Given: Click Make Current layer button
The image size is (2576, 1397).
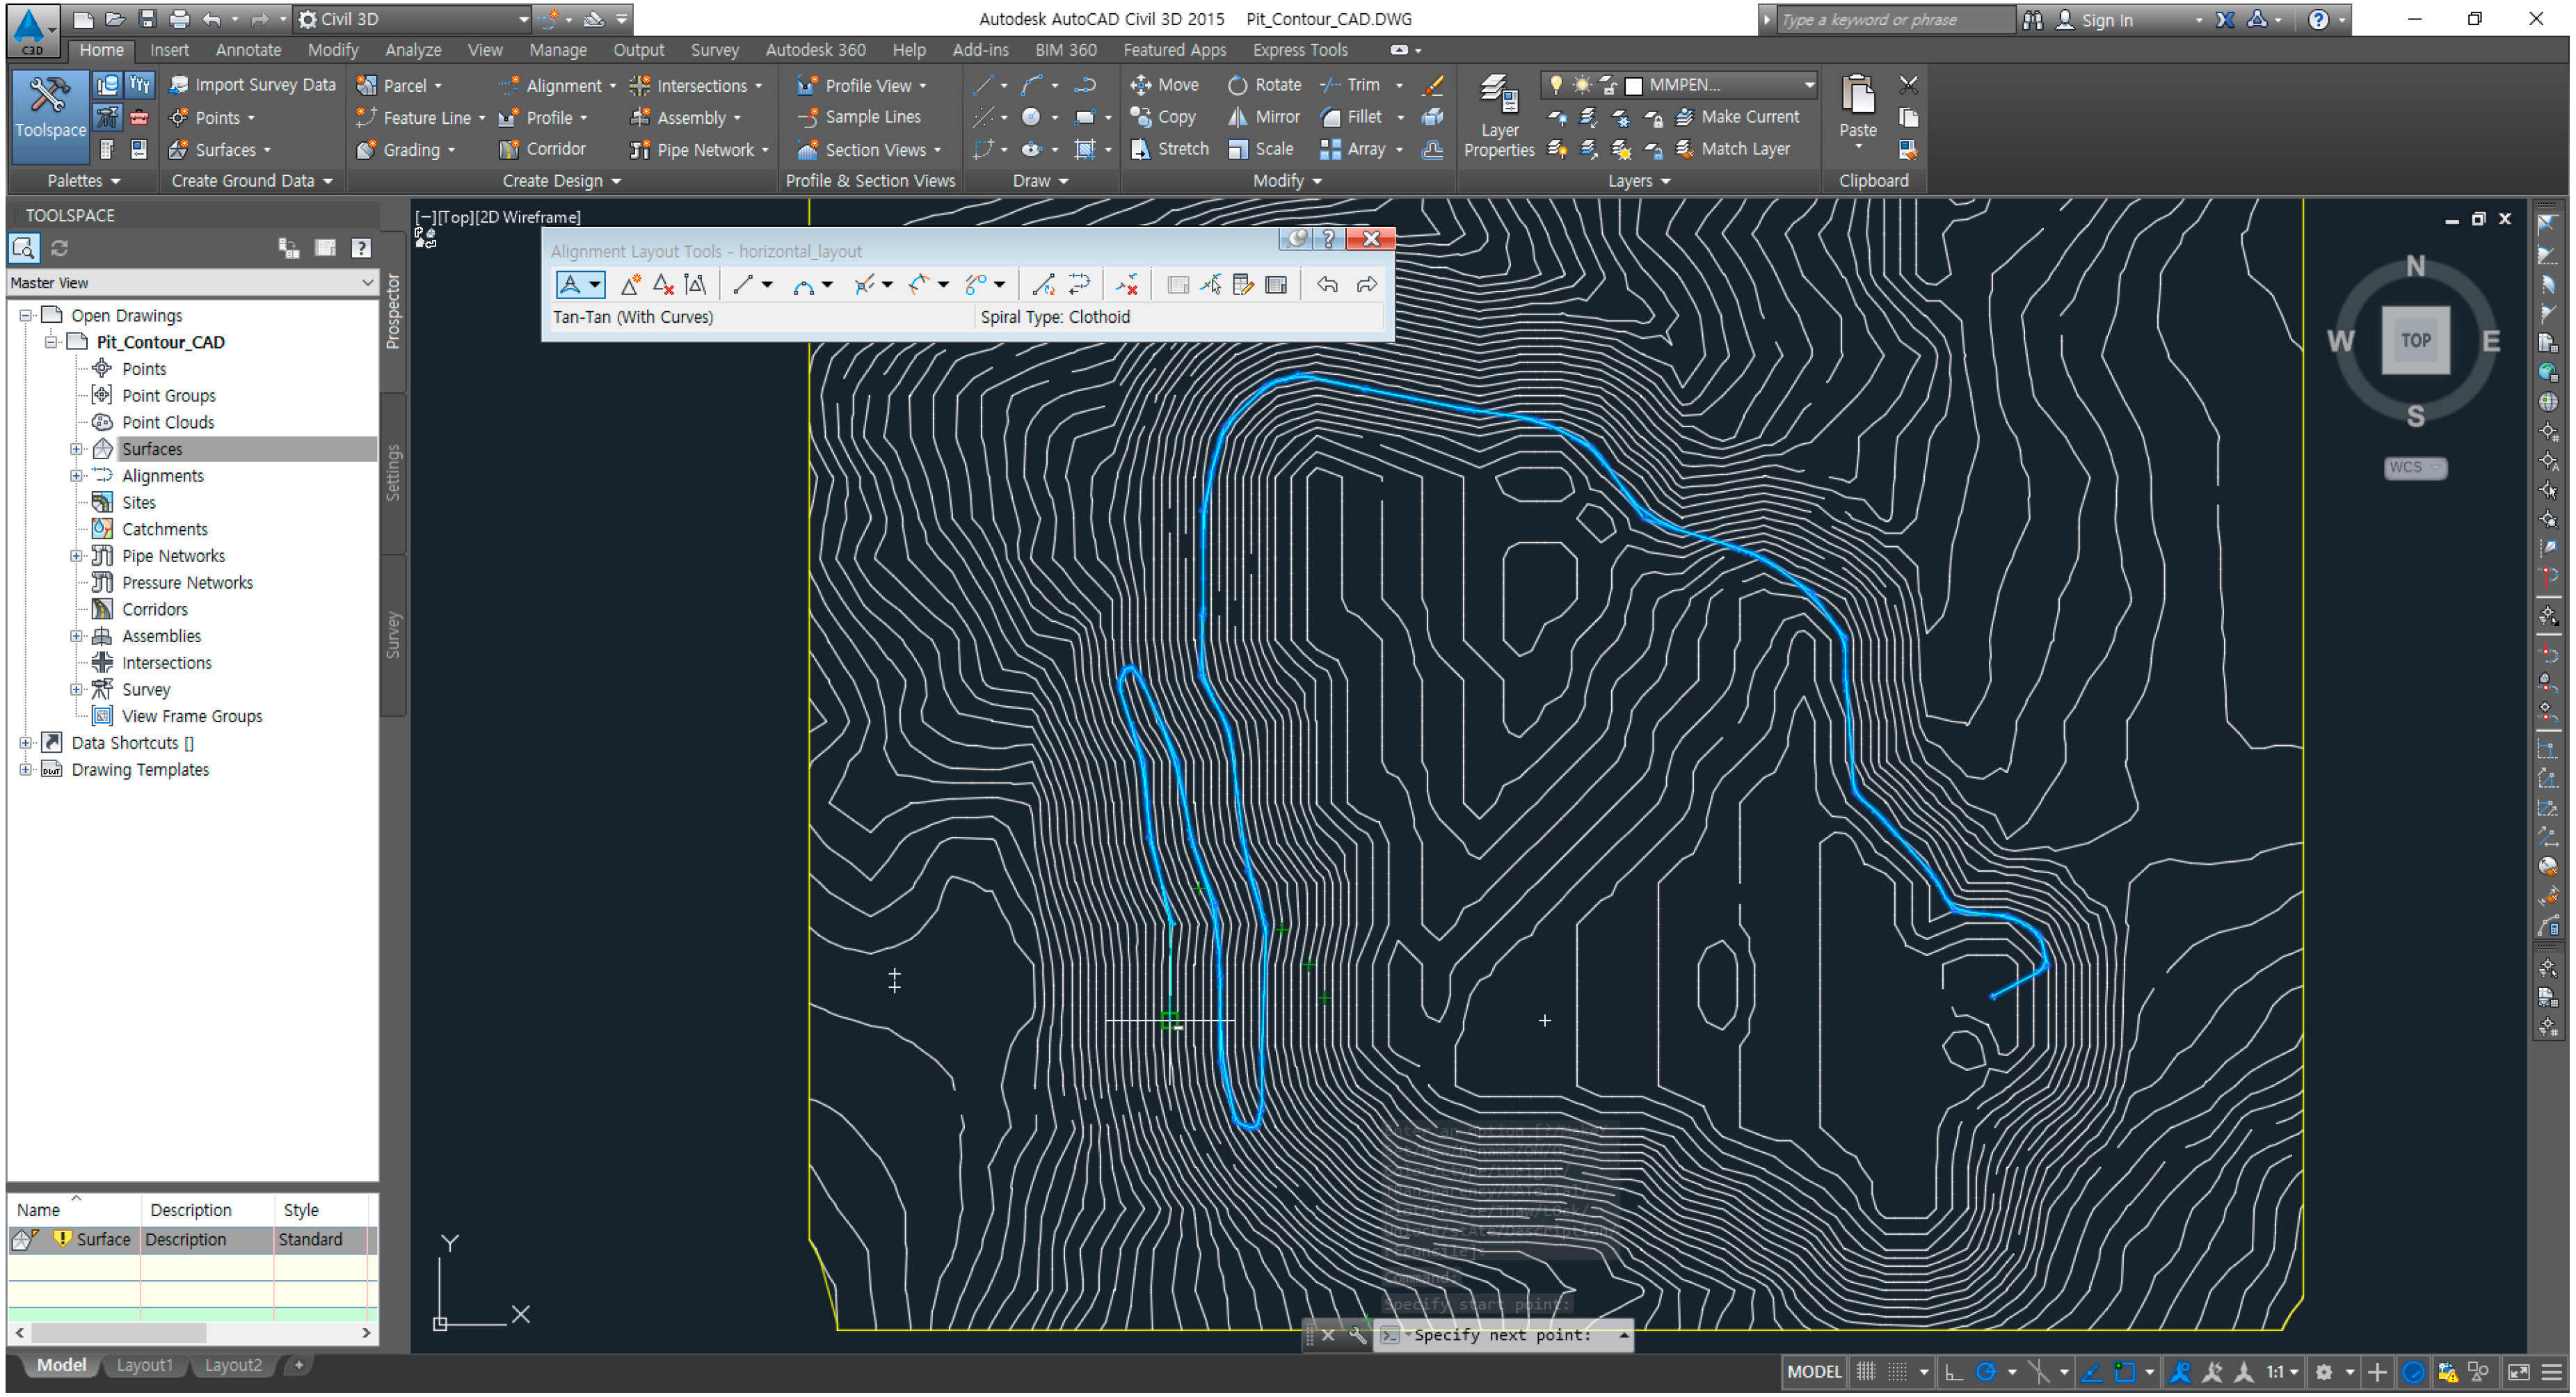Looking at the screenshot, I should coord(1738,117).
